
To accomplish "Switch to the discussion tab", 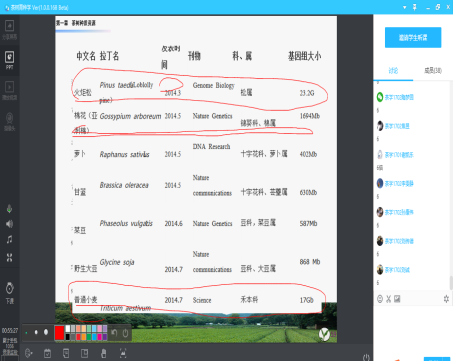I will click(x=393, y=71).
